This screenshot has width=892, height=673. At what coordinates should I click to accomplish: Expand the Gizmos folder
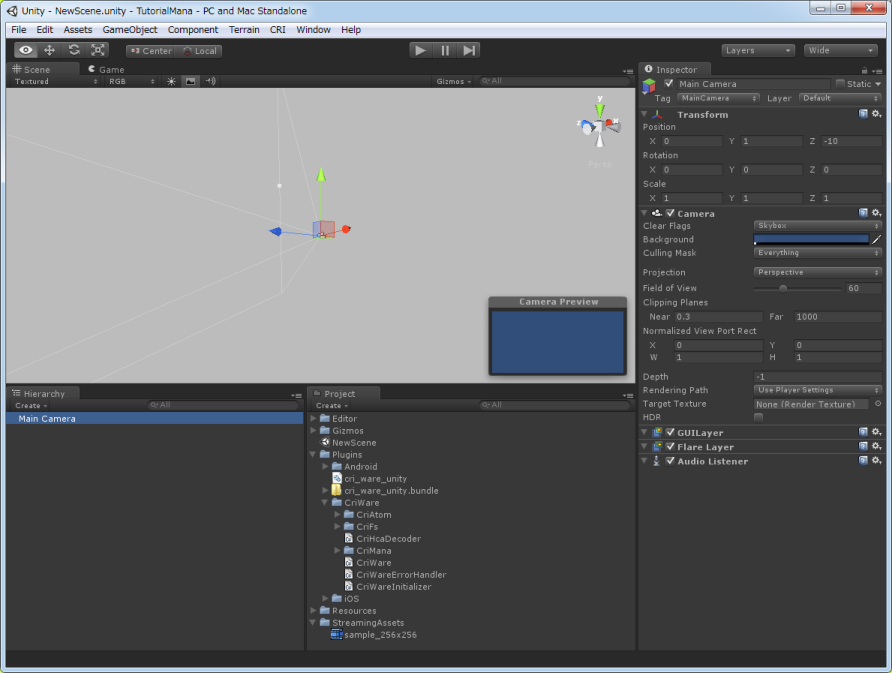313,430
